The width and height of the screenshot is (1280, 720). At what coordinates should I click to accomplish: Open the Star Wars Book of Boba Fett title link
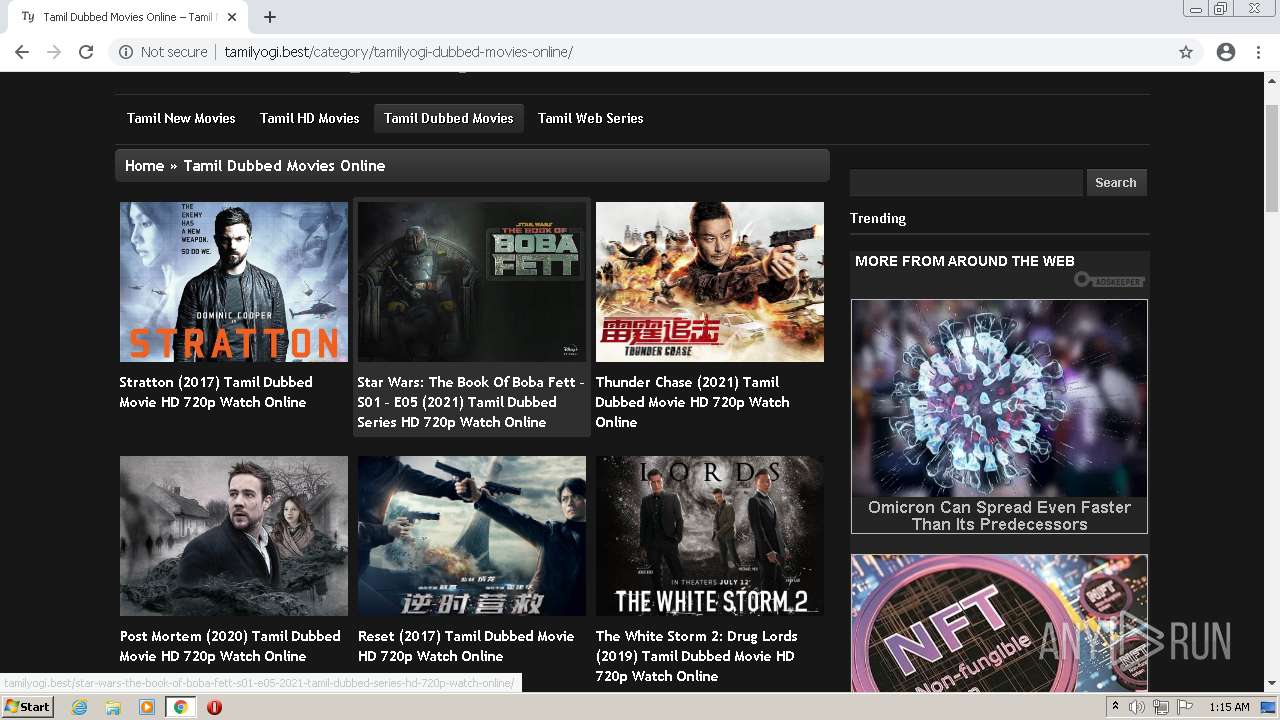tap(471, 402)
